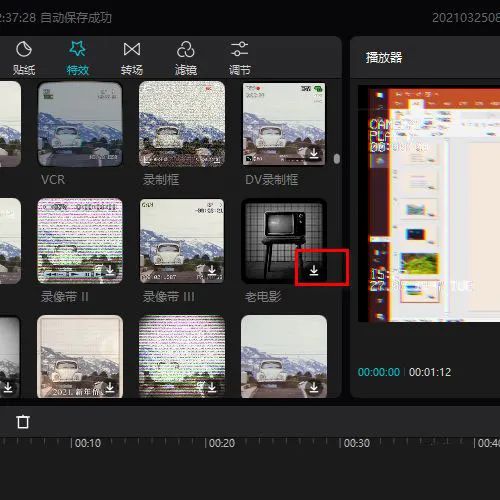Download the bottom-right car effect
Screen dimensions: 500x500
[x=314, y=387]
